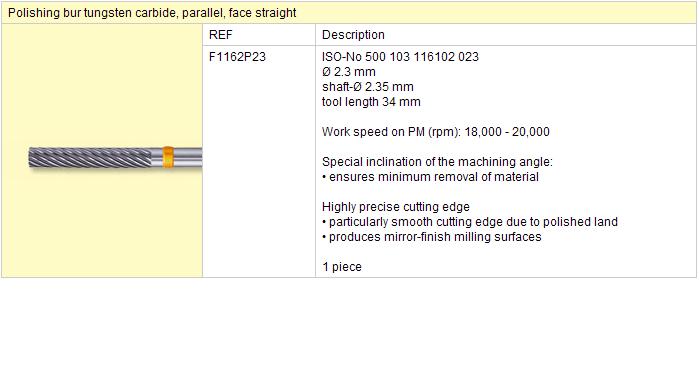This screenshot has height=391, width=699.
Task: Click the spiral fluted cutting head of bur
Action: [x=90, y=157]
